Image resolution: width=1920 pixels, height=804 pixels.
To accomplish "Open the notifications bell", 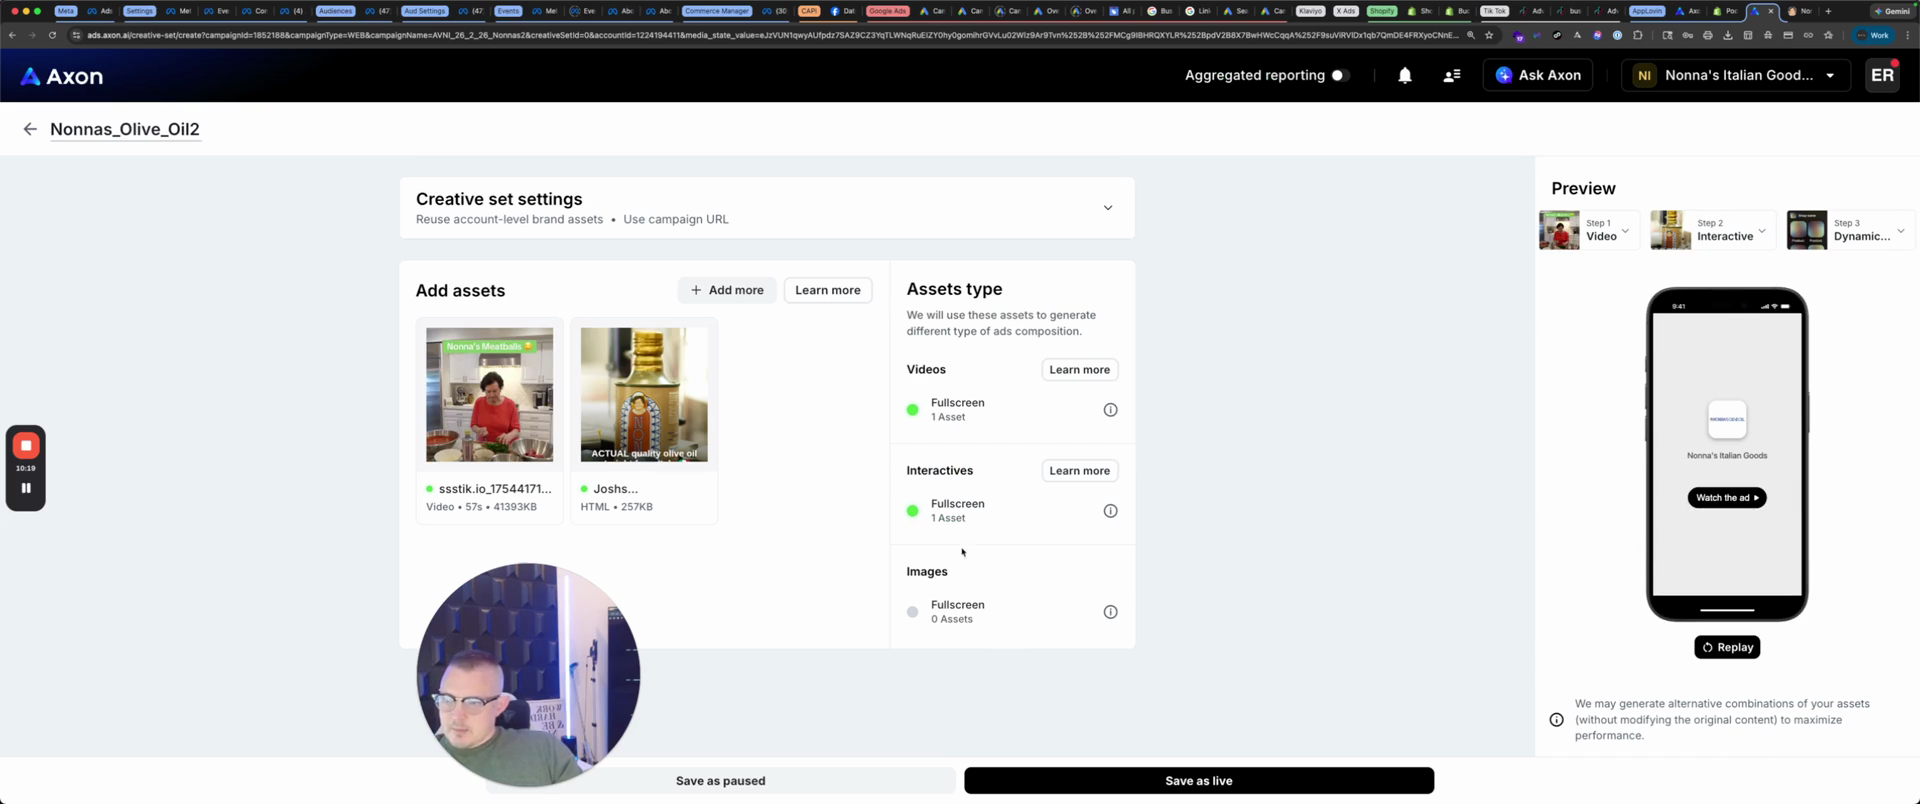I will coord(1404,76).
